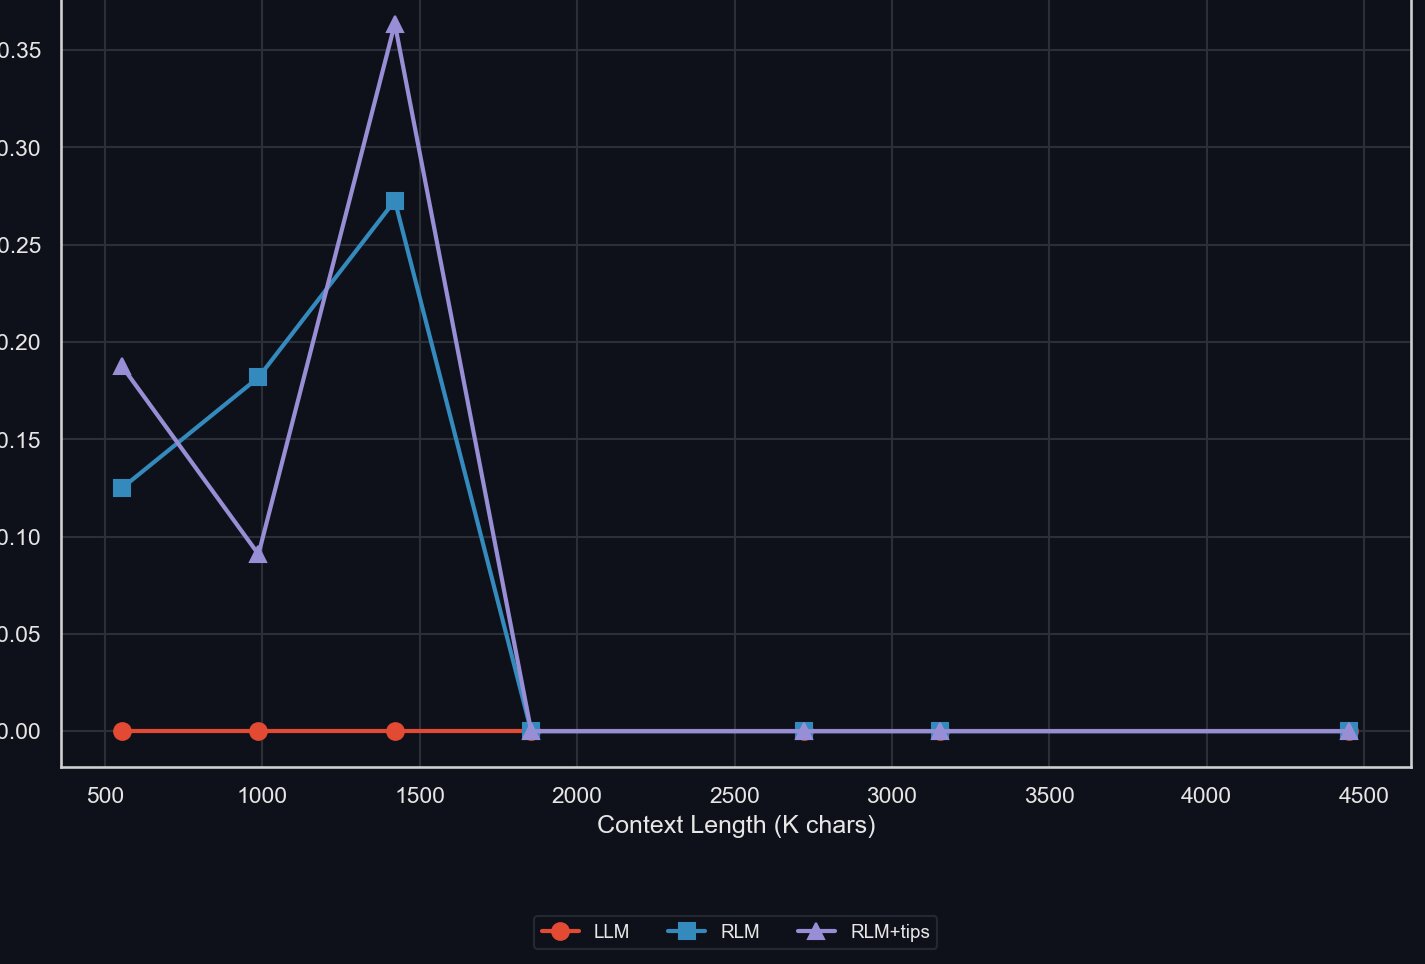
Task: Click the third red LLM circle near 1400
Action: pos(395,731)
